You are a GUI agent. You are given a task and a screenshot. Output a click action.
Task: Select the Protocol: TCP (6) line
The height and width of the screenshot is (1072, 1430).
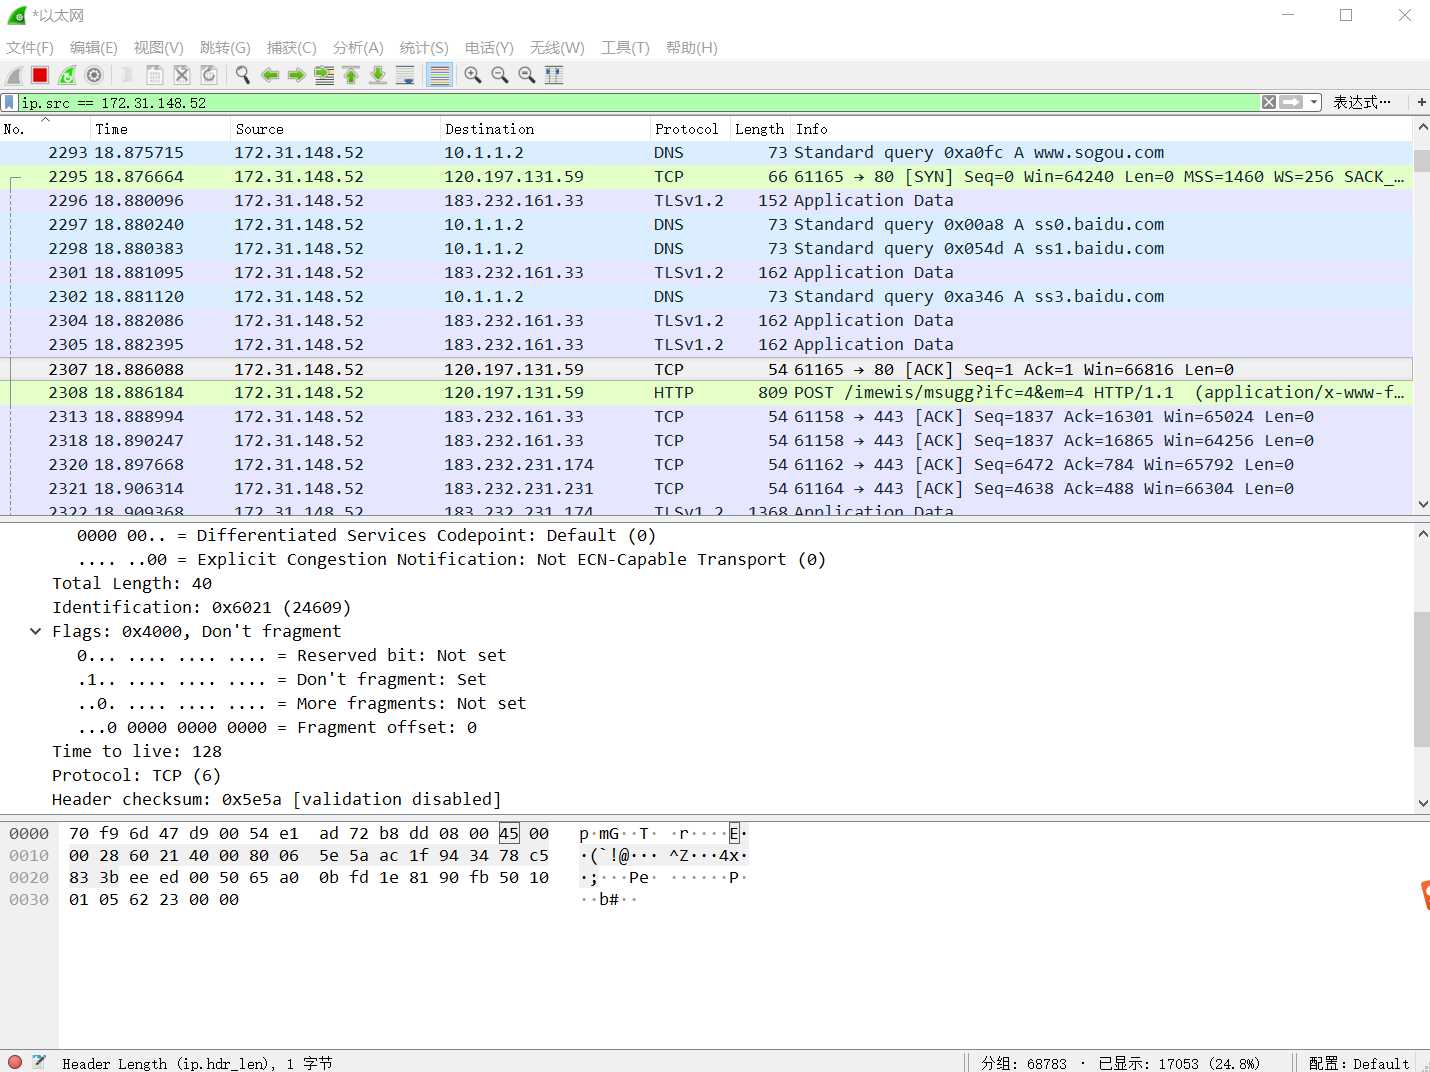pos(136,775)
